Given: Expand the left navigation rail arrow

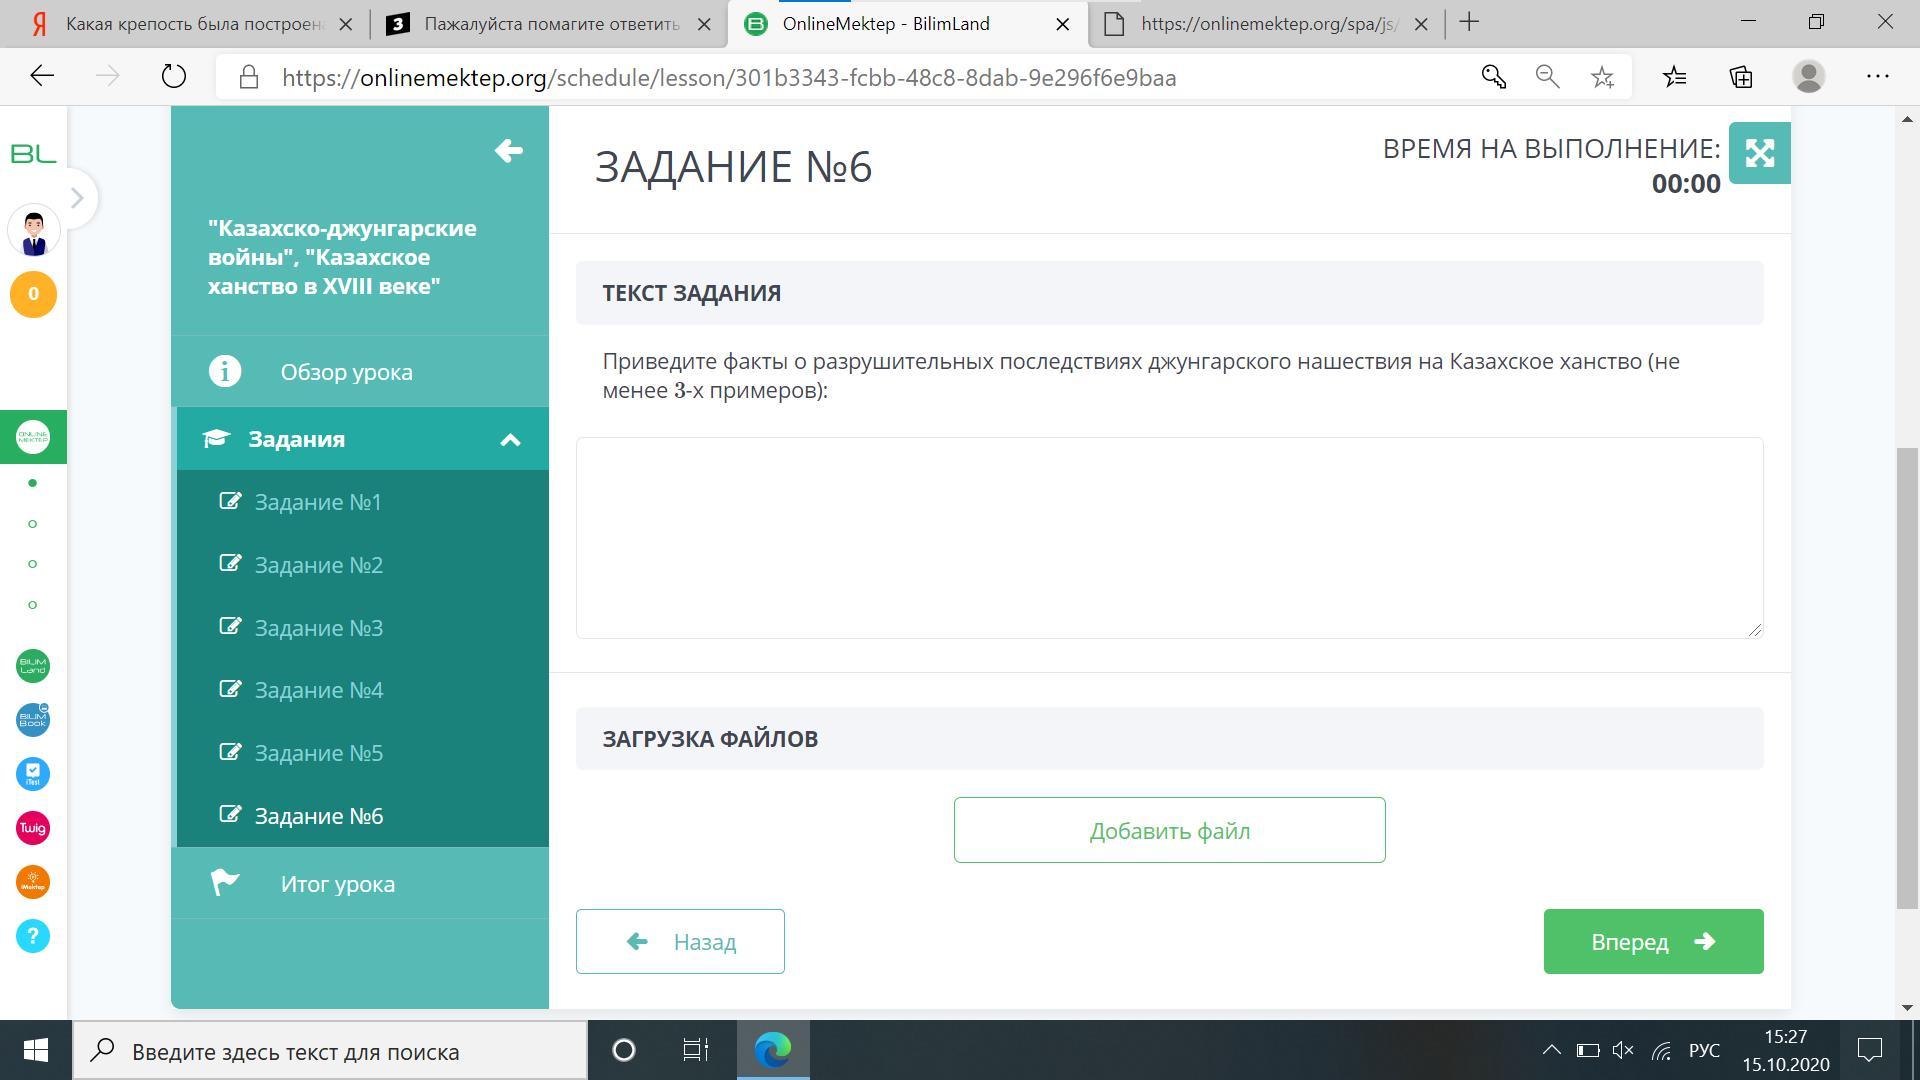Looking at the screenshot, I should [x=77, y=198].
